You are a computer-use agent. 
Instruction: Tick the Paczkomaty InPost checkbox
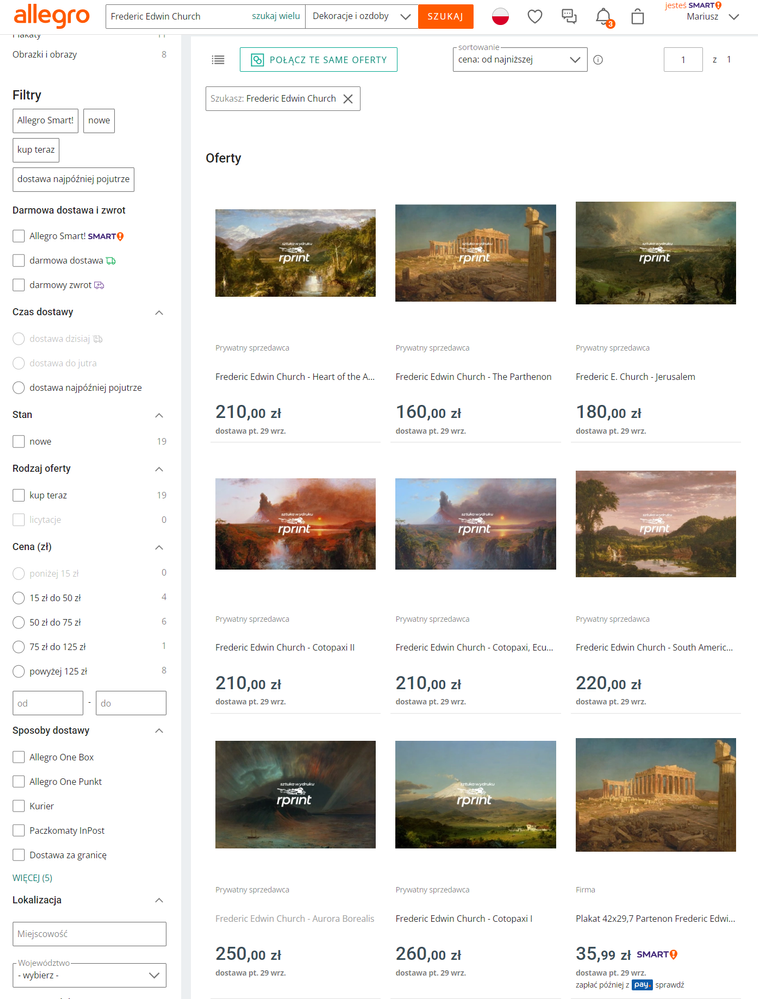[x=19, y=830]
